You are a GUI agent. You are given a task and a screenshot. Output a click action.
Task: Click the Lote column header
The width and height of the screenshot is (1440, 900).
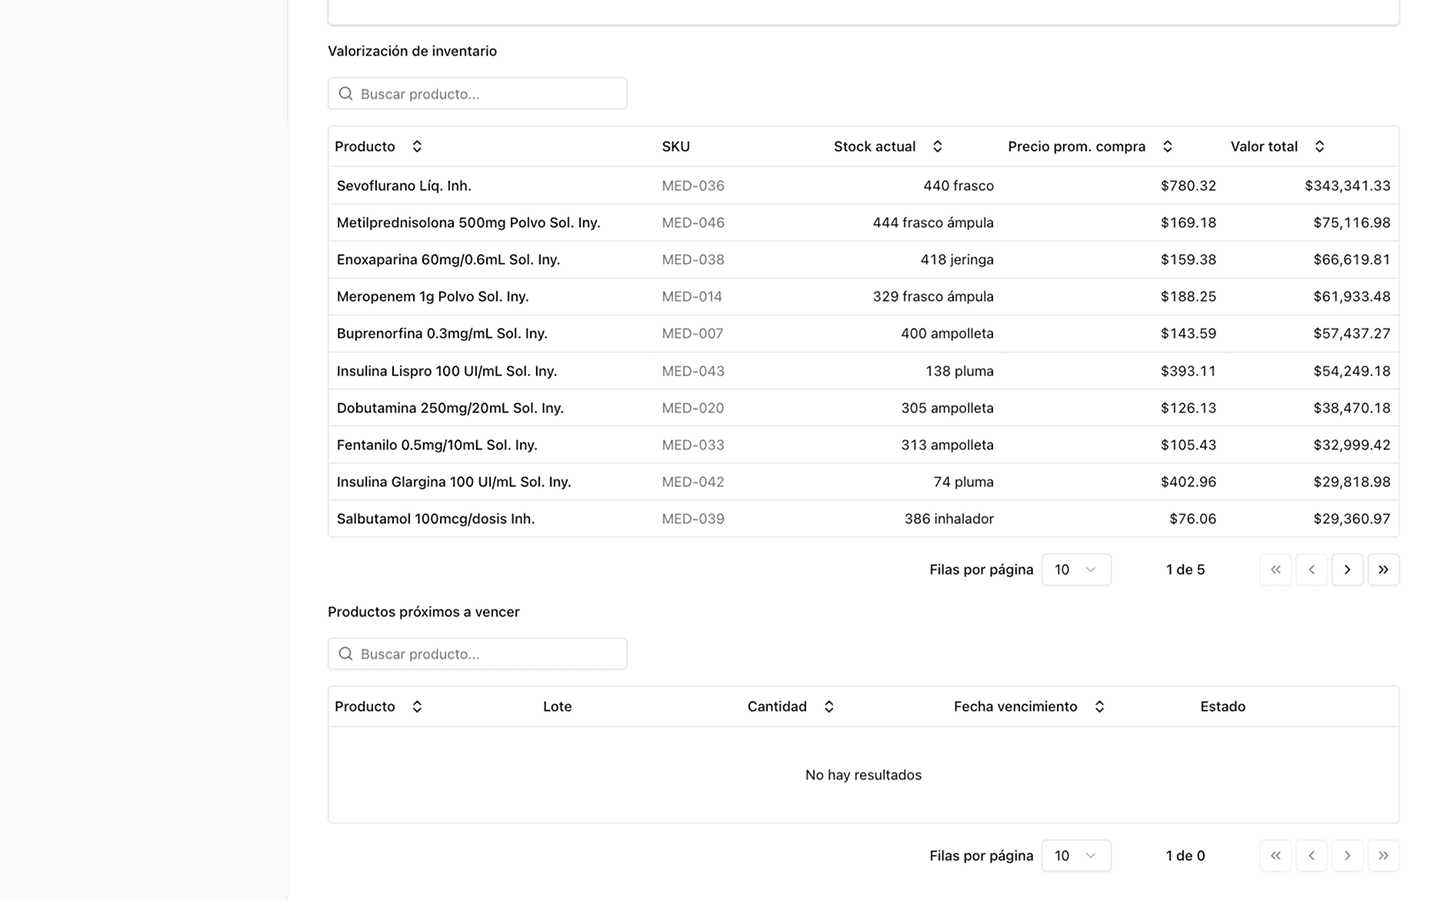(x=557, y=707)
